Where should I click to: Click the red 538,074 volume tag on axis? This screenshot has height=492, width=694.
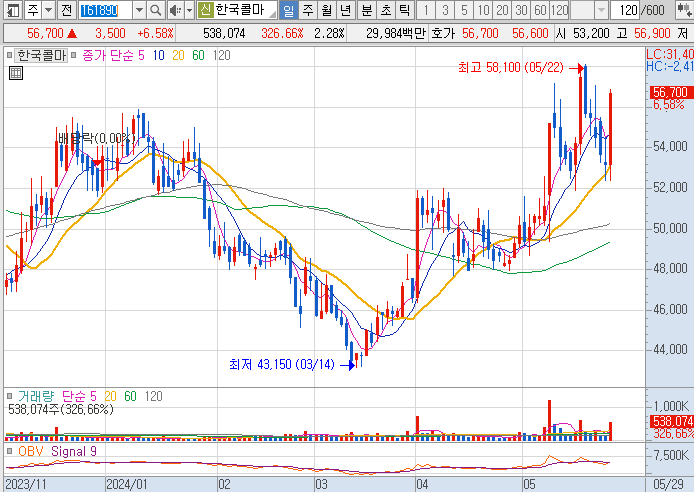click(671, 421)
